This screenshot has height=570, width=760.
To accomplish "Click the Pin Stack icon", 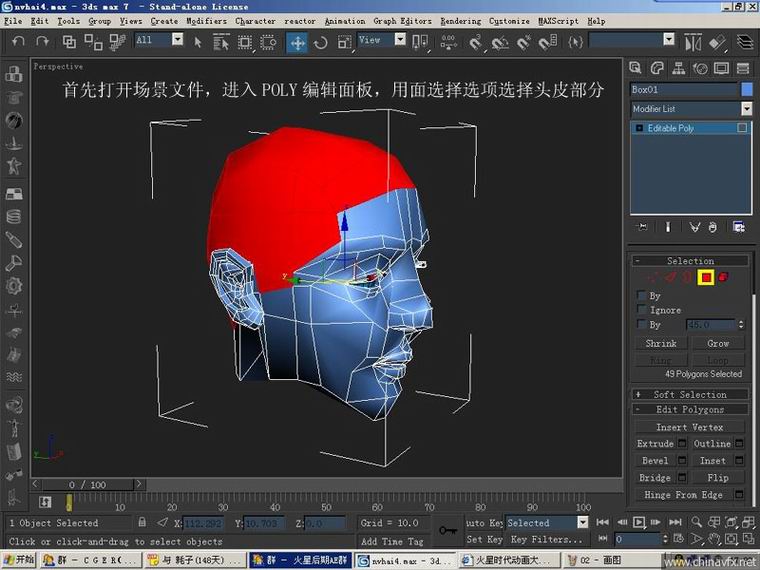I will point(643,227).
